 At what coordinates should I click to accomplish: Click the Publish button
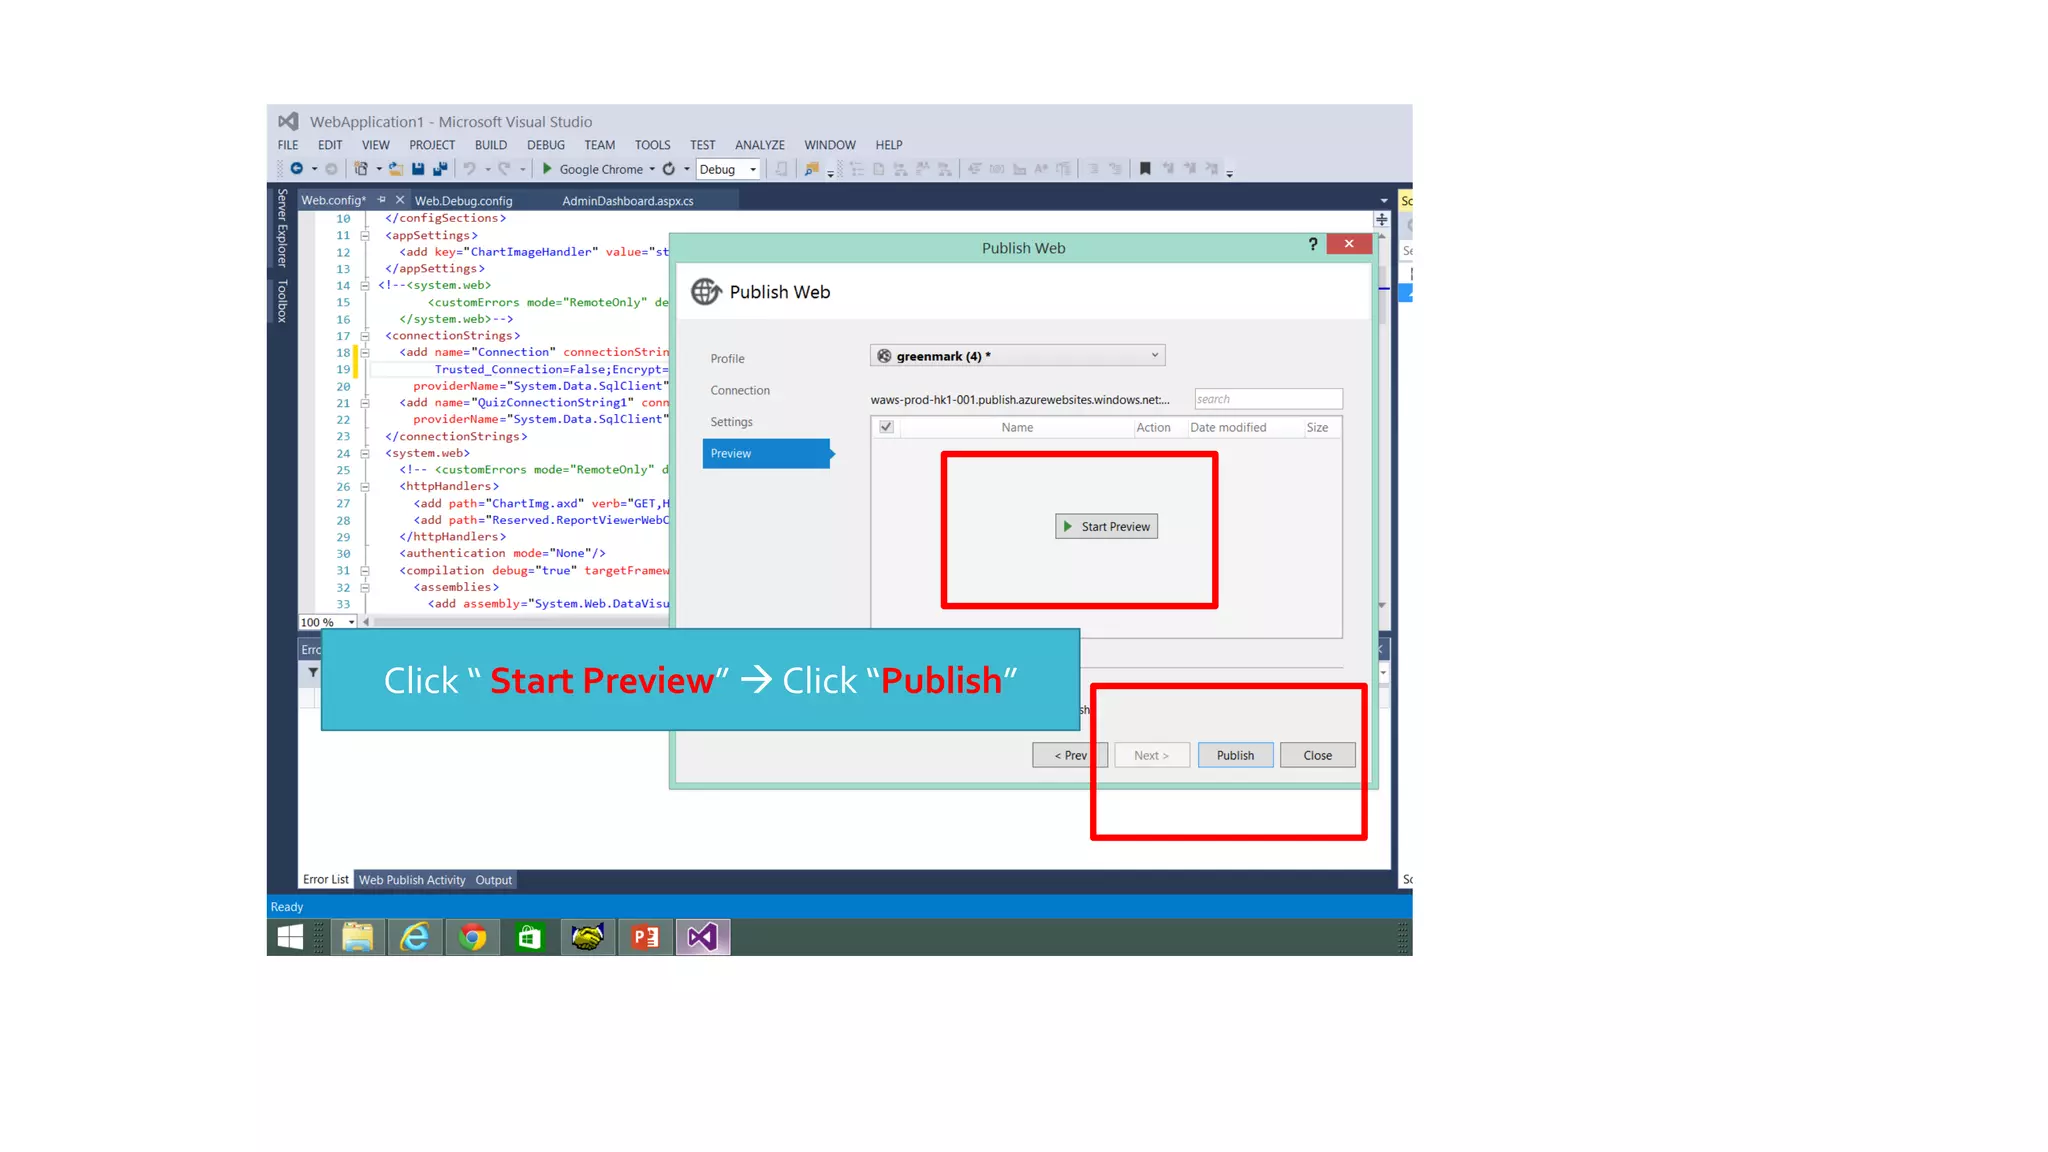click(1235, 755)
